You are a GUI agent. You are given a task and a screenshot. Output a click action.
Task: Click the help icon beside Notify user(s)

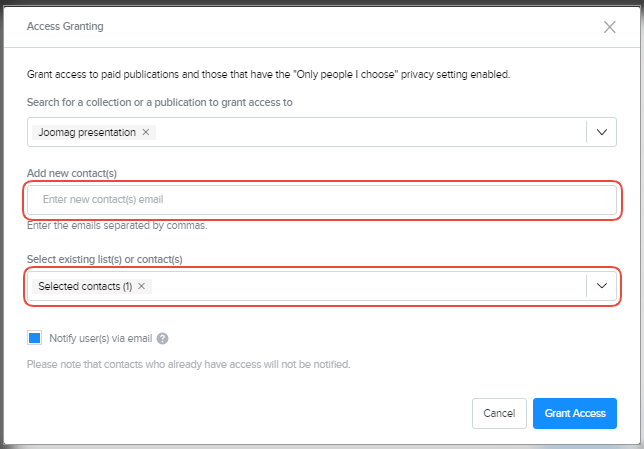coord(162,339)
